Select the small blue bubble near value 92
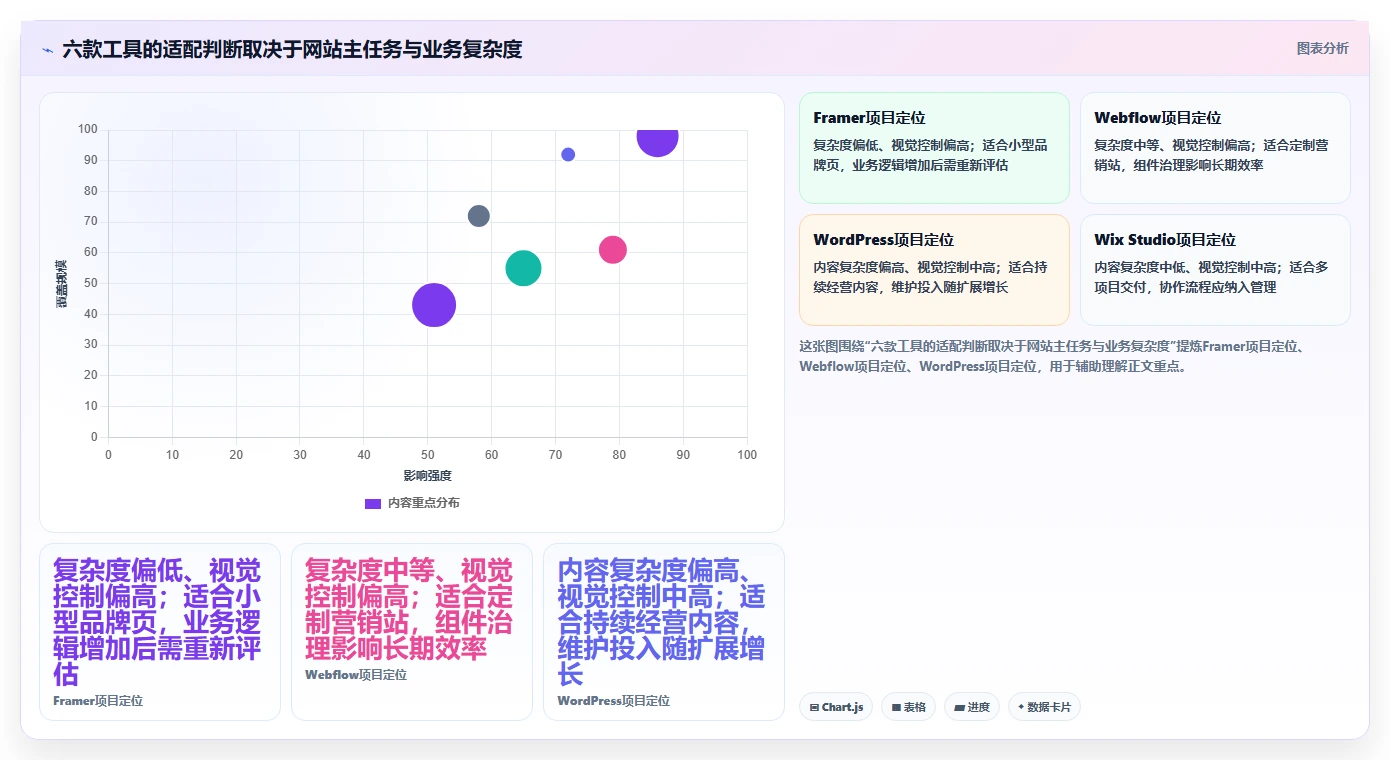This screenshot has height=760, width=1390. click(568, 154)
